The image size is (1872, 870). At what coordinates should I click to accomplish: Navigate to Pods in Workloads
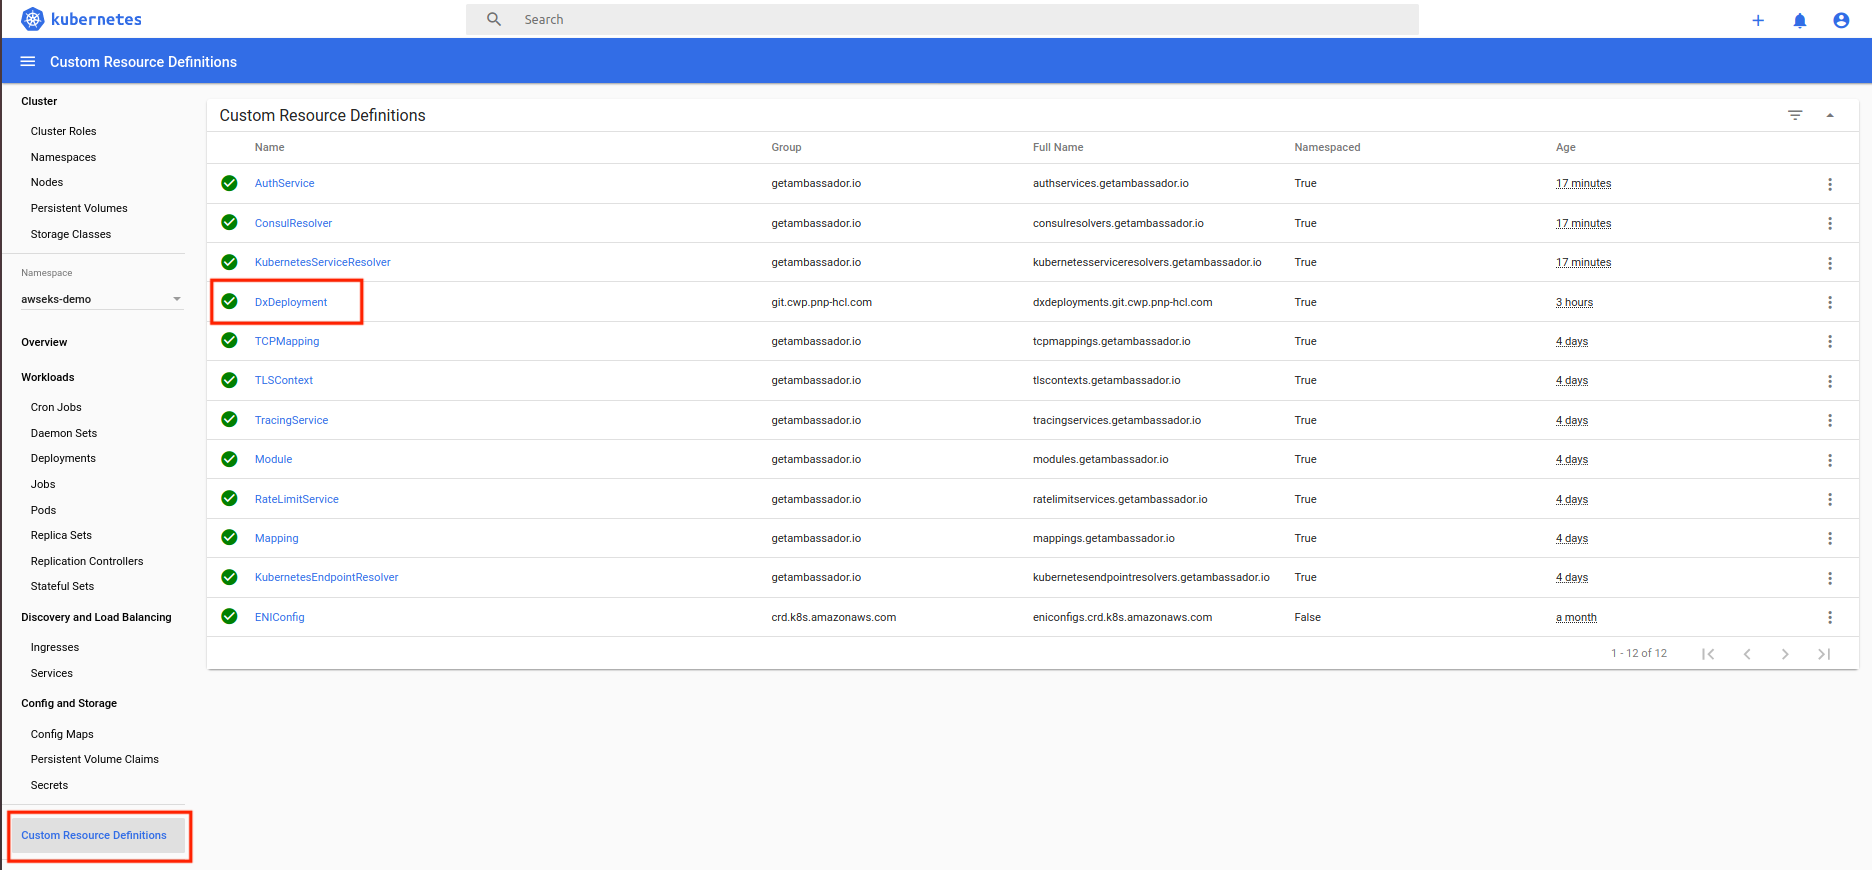click(x=43, y=510)
